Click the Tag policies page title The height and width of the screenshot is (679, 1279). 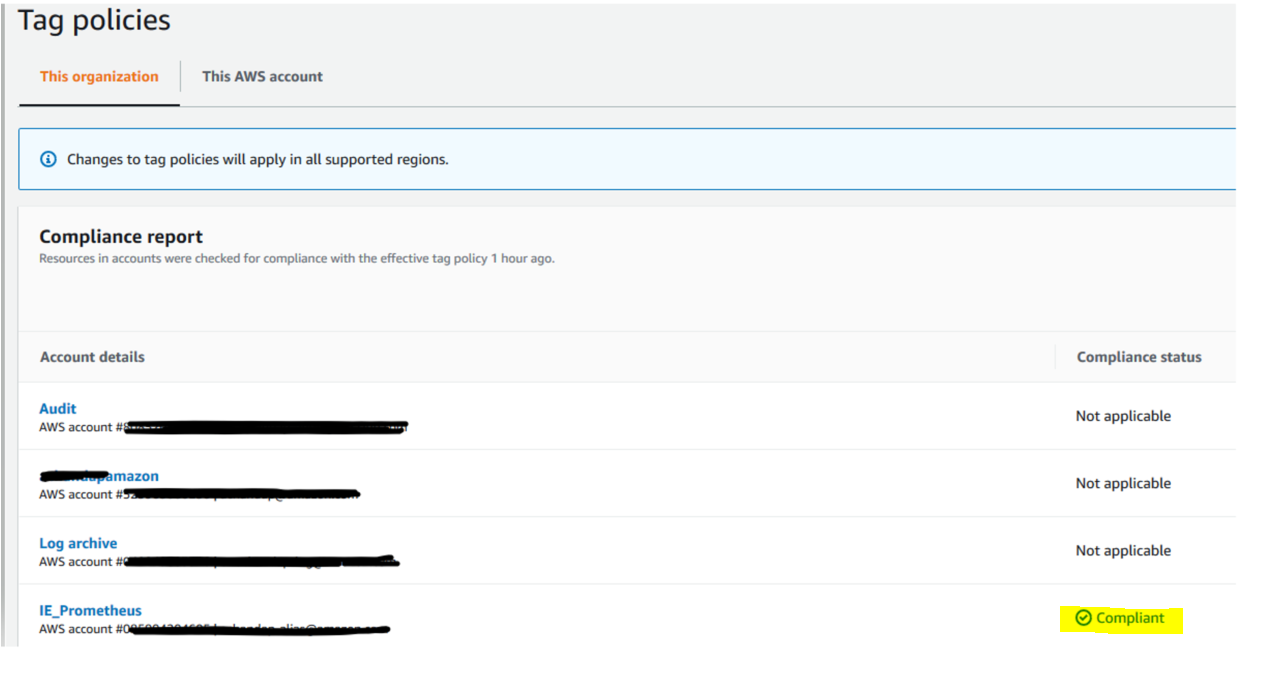coord(93,19)
